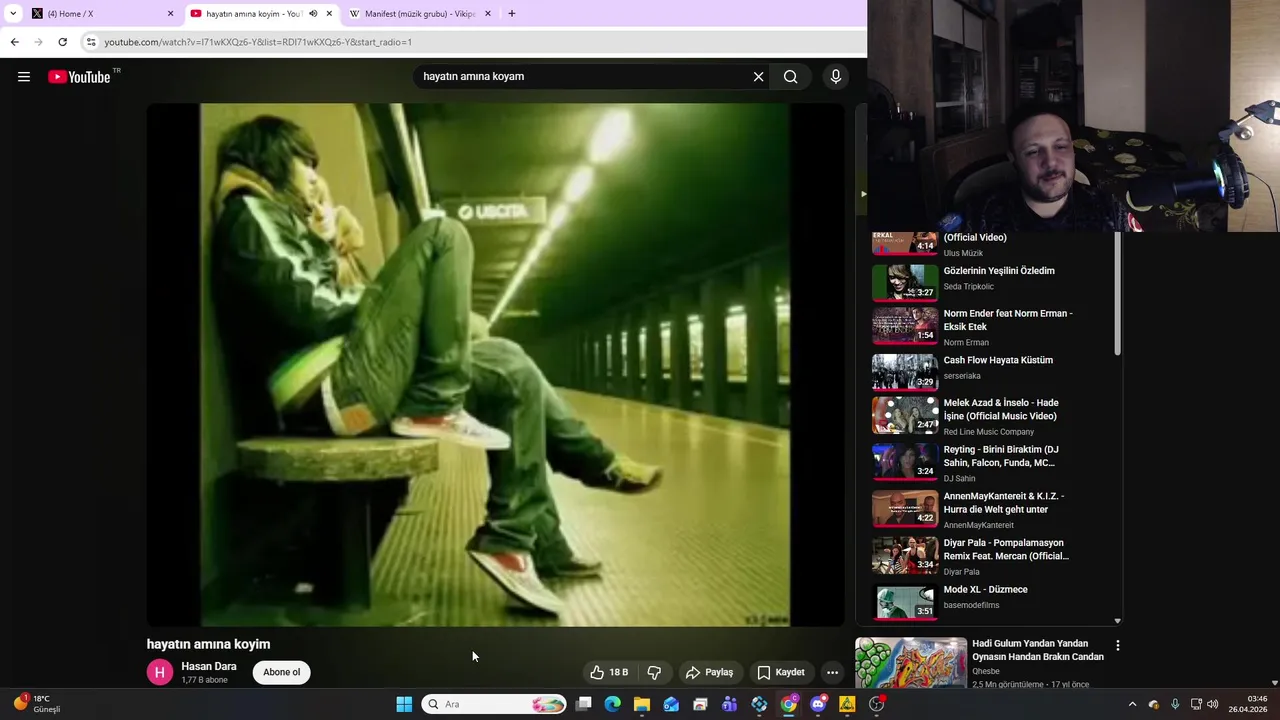Click the playlist panel scrollbar thumb

(x=1117, y=293)
